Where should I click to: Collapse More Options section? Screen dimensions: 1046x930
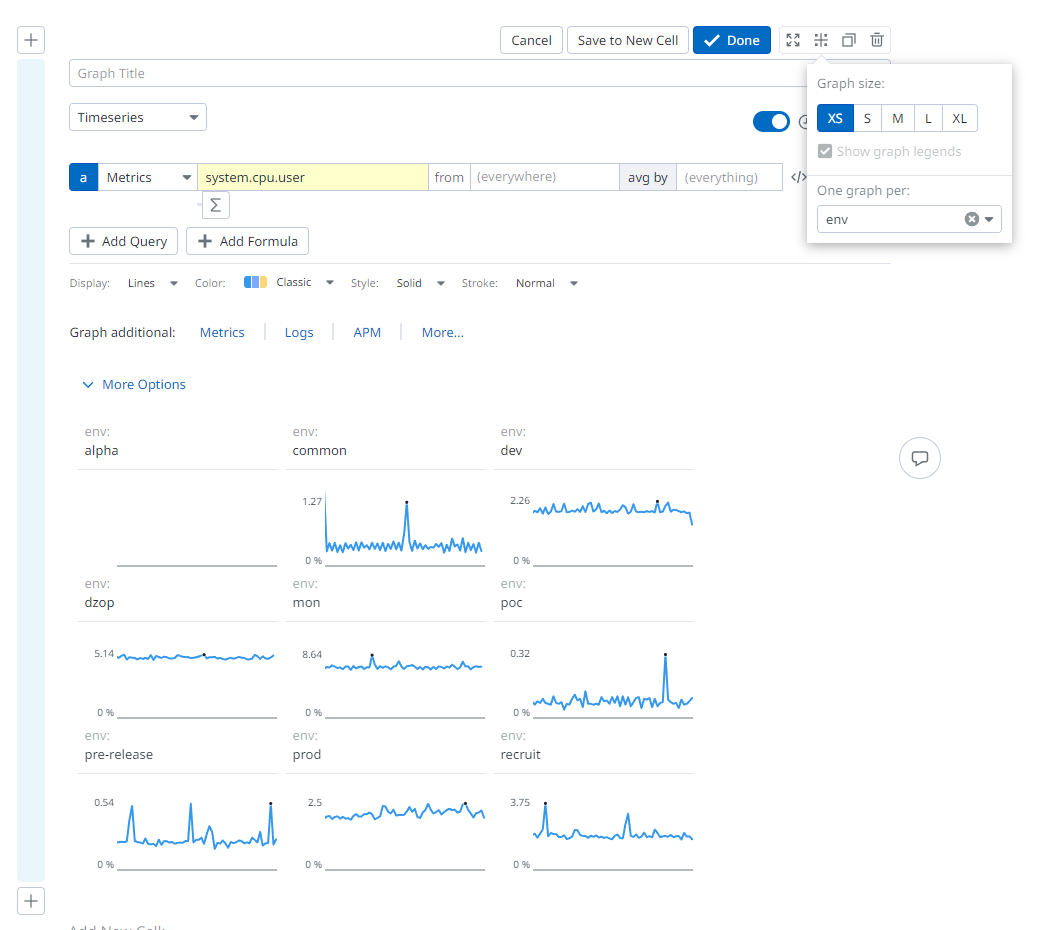(x=134, y=384)
